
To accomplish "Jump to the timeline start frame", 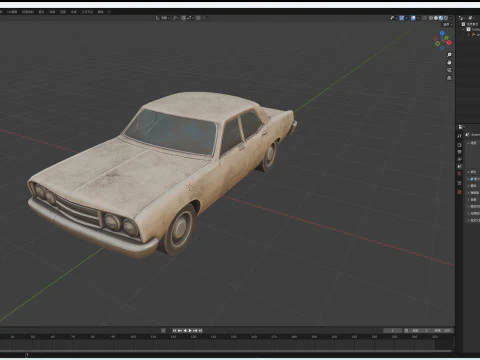I will point(175,330).
